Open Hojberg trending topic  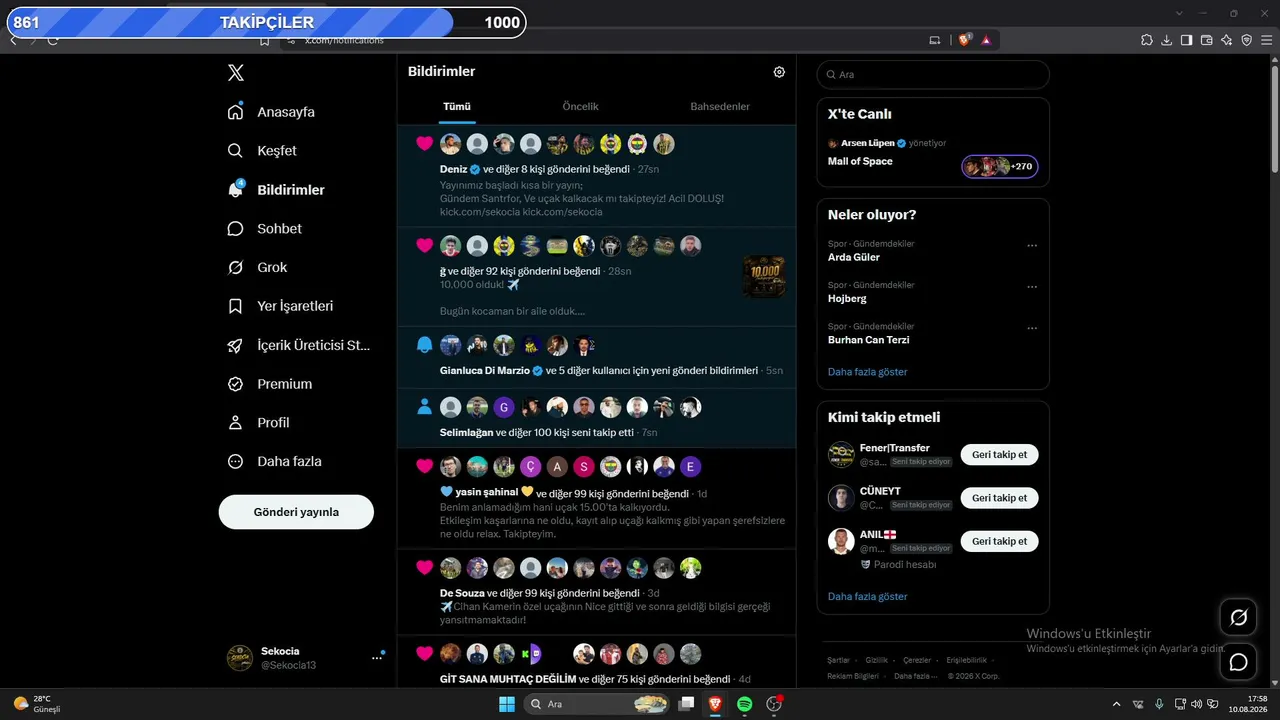(x=847, y=299)
